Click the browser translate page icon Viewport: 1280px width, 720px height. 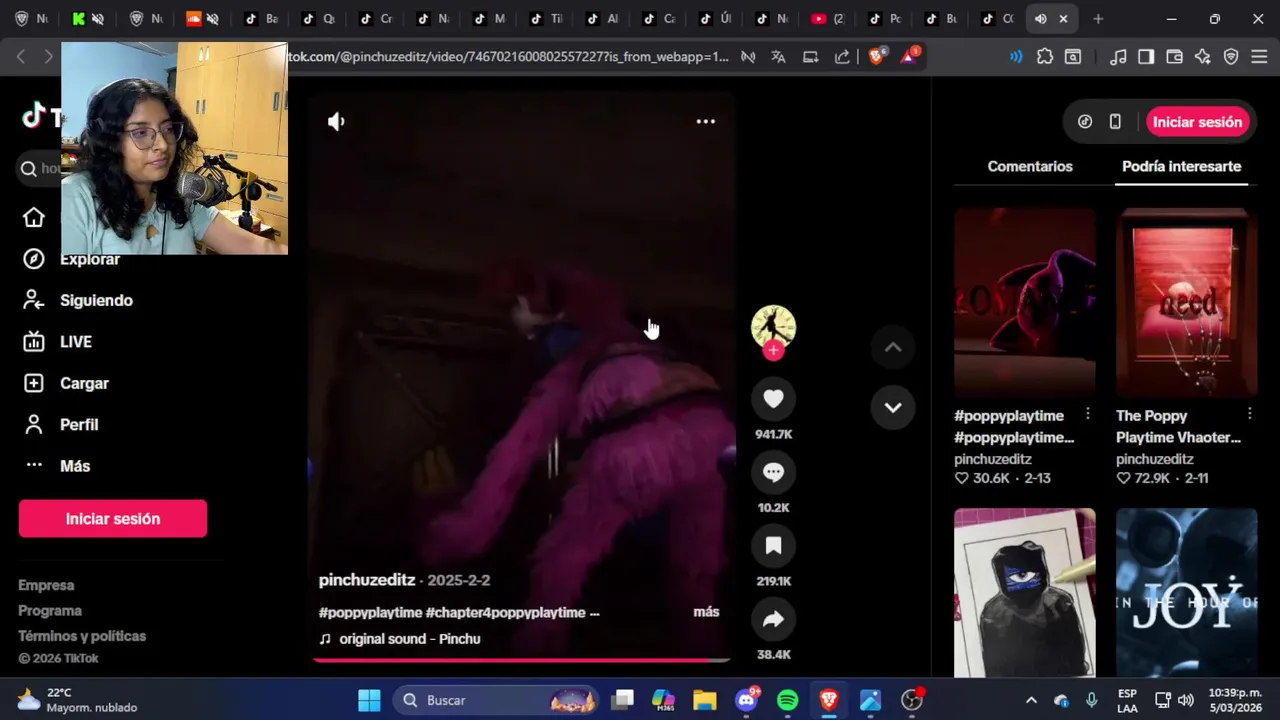coord(778,57)
